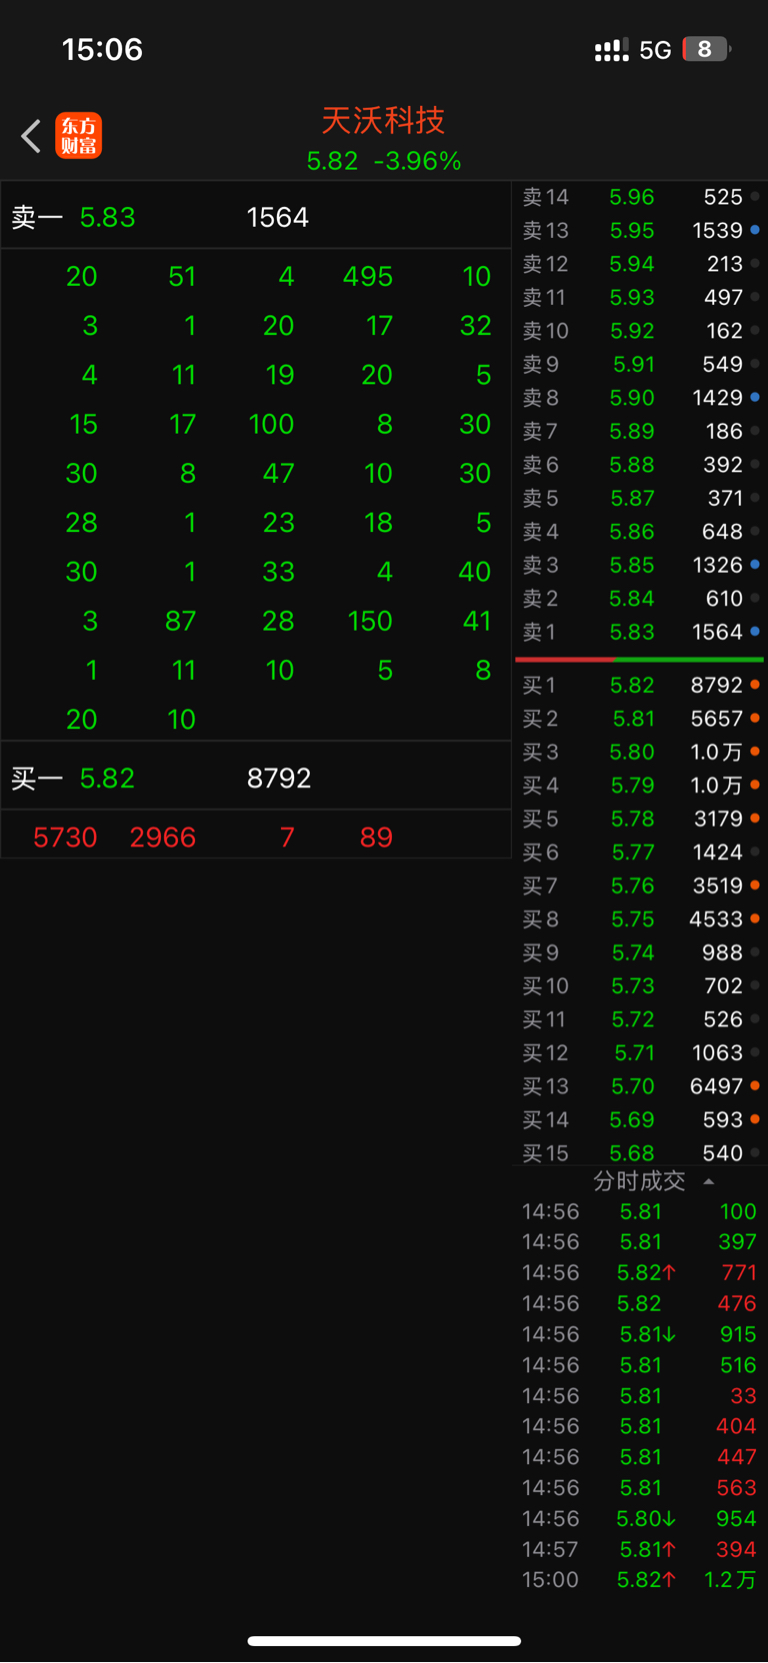Select the 卖14 row at 5.96
Viewport: 768px width, 1663px height.
[640, 197]
